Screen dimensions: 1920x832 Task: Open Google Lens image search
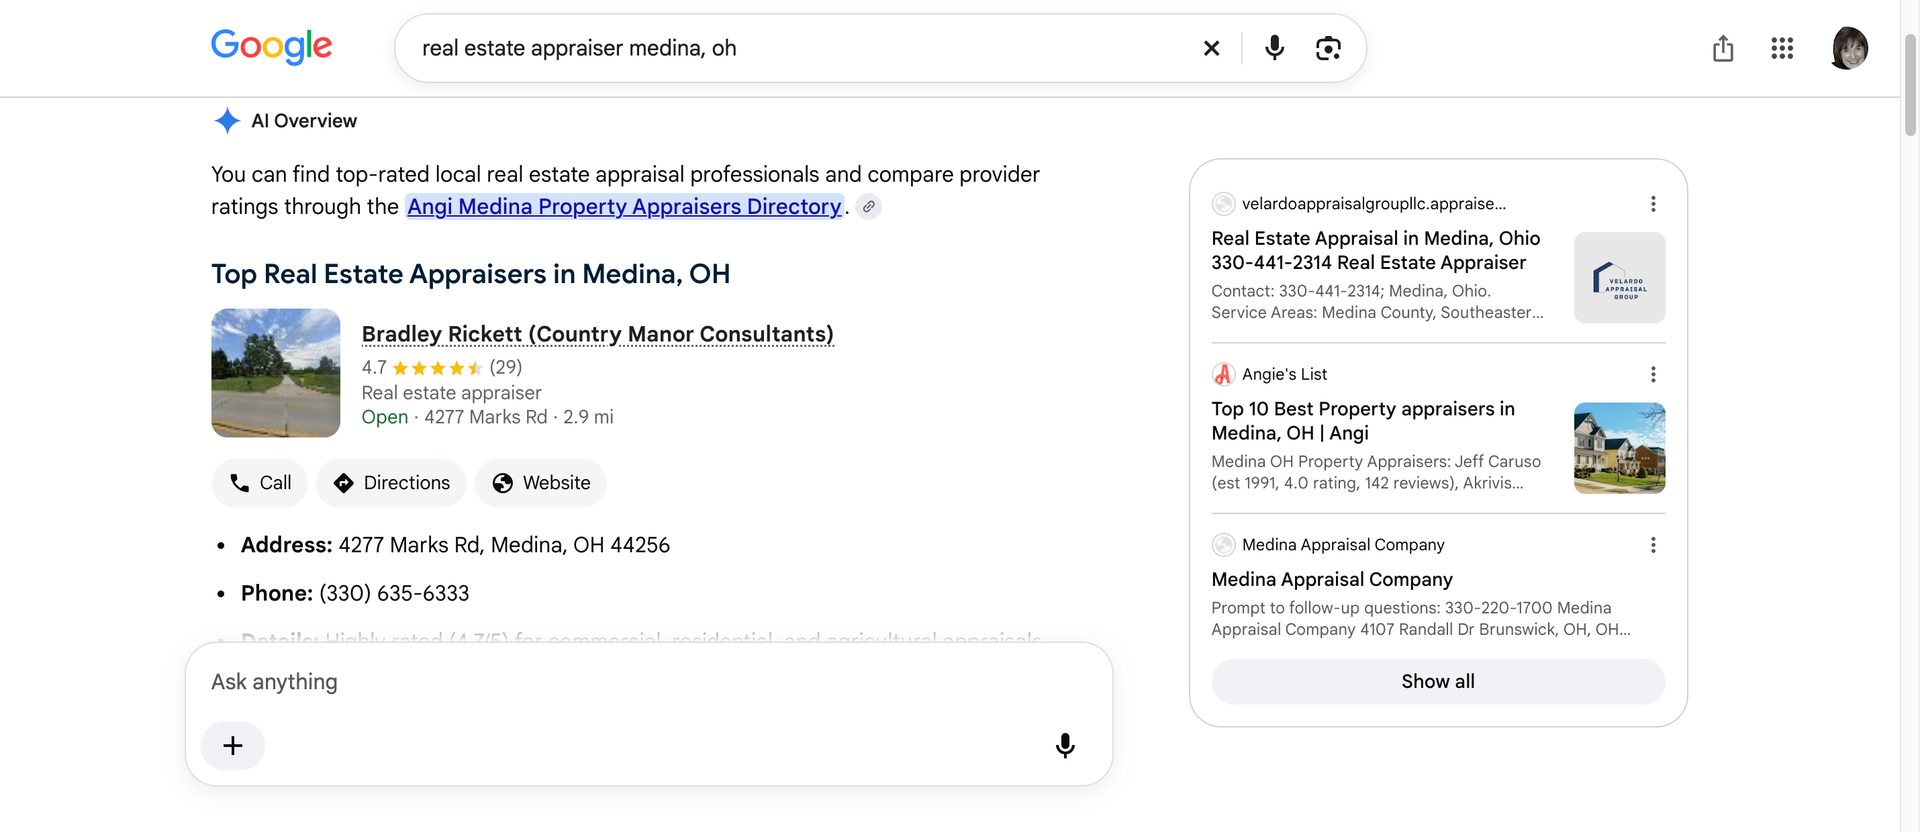pyautogui.click(x=1328, y=48)
